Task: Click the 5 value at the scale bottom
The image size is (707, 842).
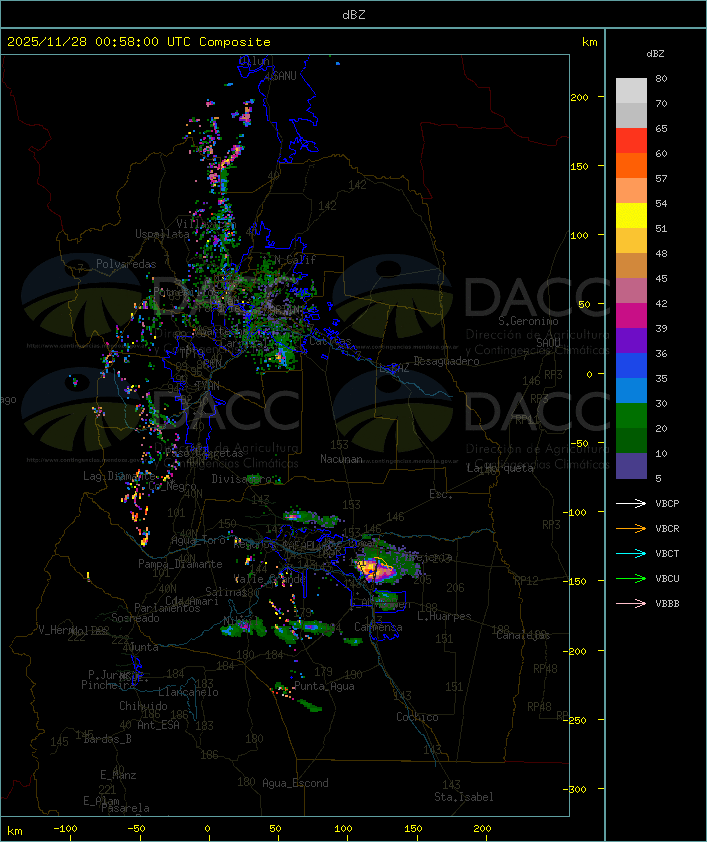Action: coord(658,478)
